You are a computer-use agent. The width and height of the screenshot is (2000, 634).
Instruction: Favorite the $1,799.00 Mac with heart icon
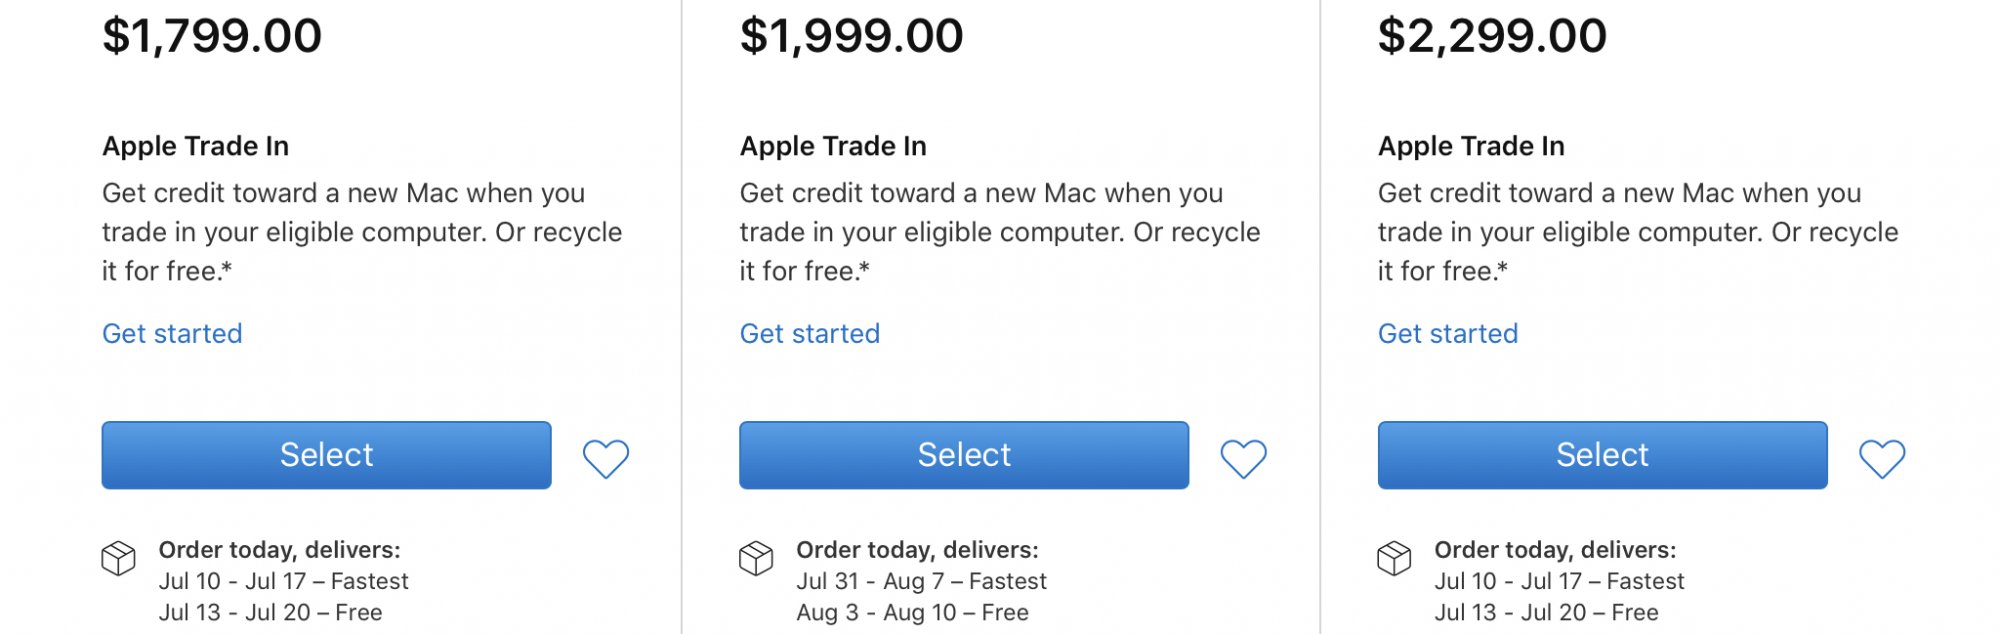tap(606, 459)
